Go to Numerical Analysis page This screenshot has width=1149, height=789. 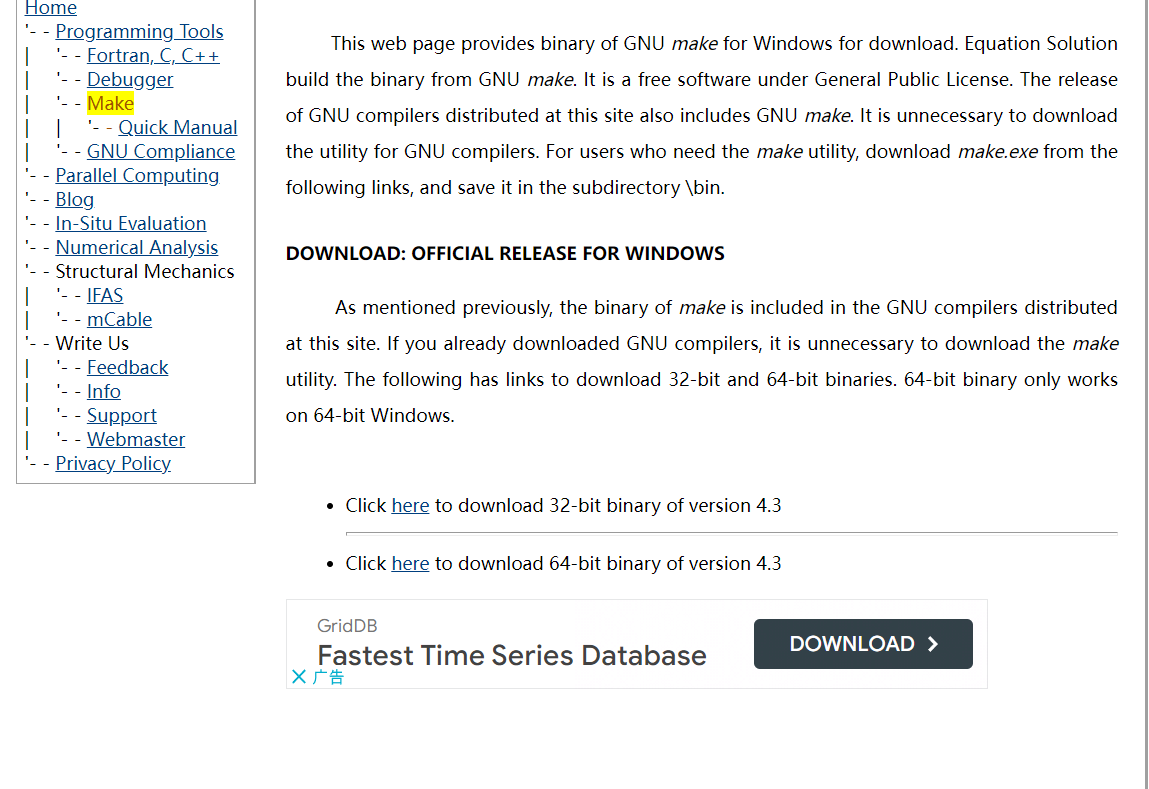(137, 248)
